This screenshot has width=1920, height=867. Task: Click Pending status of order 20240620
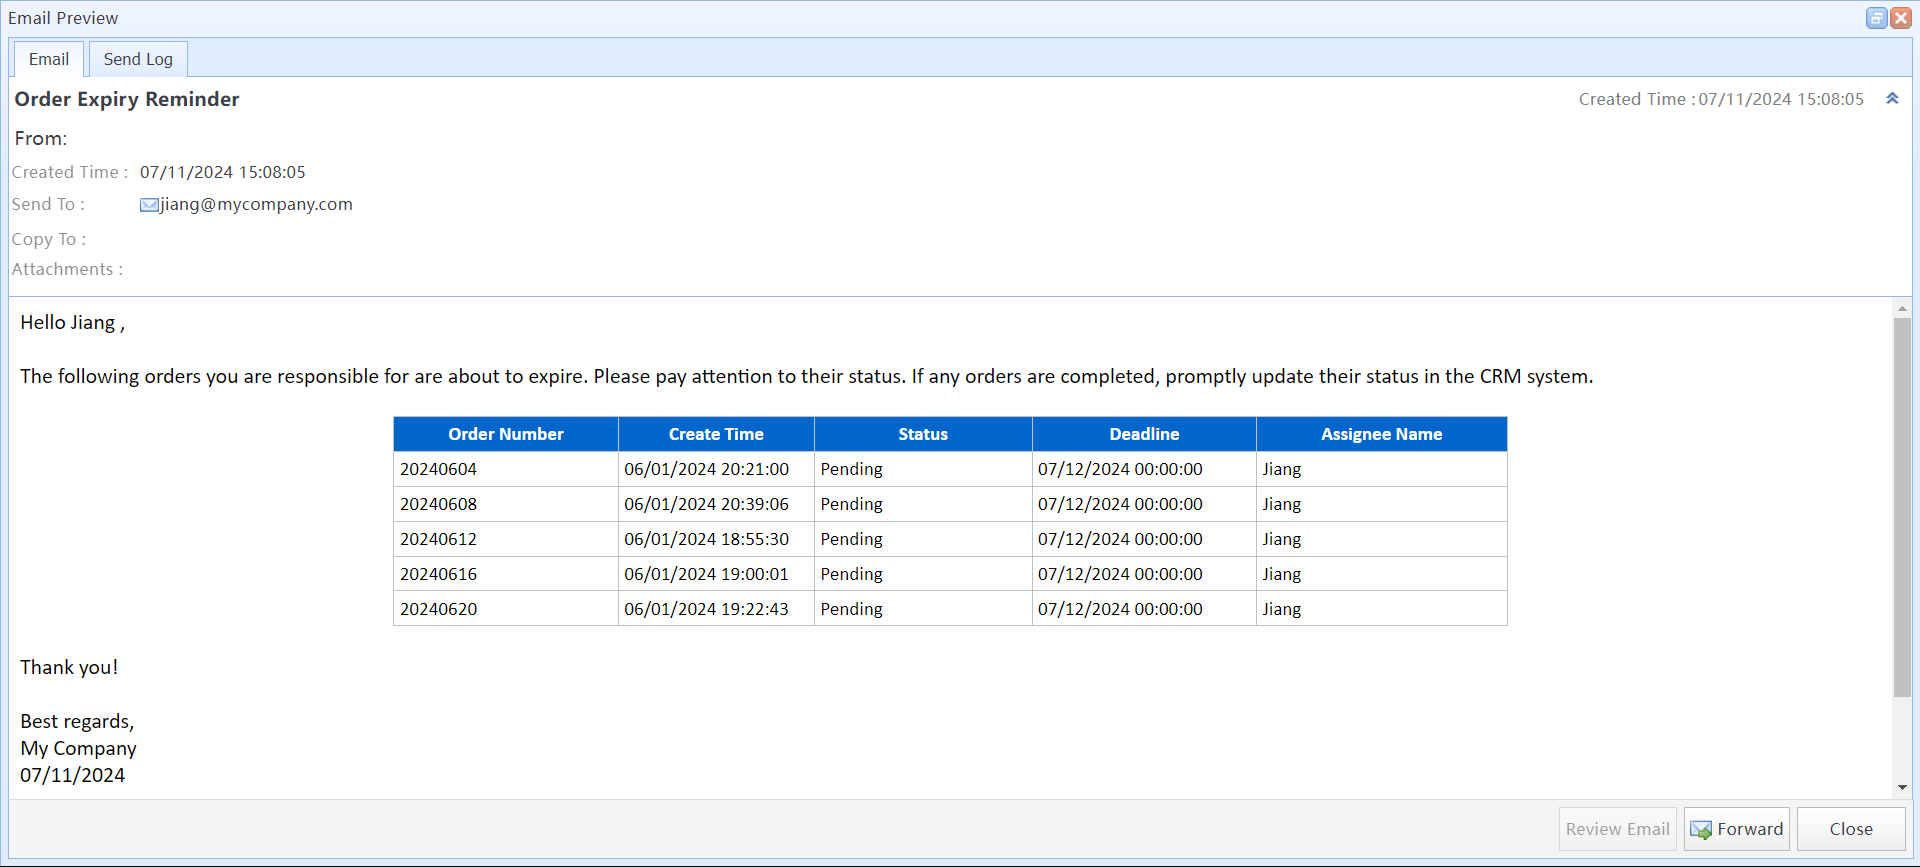click(x=852, y=609)
